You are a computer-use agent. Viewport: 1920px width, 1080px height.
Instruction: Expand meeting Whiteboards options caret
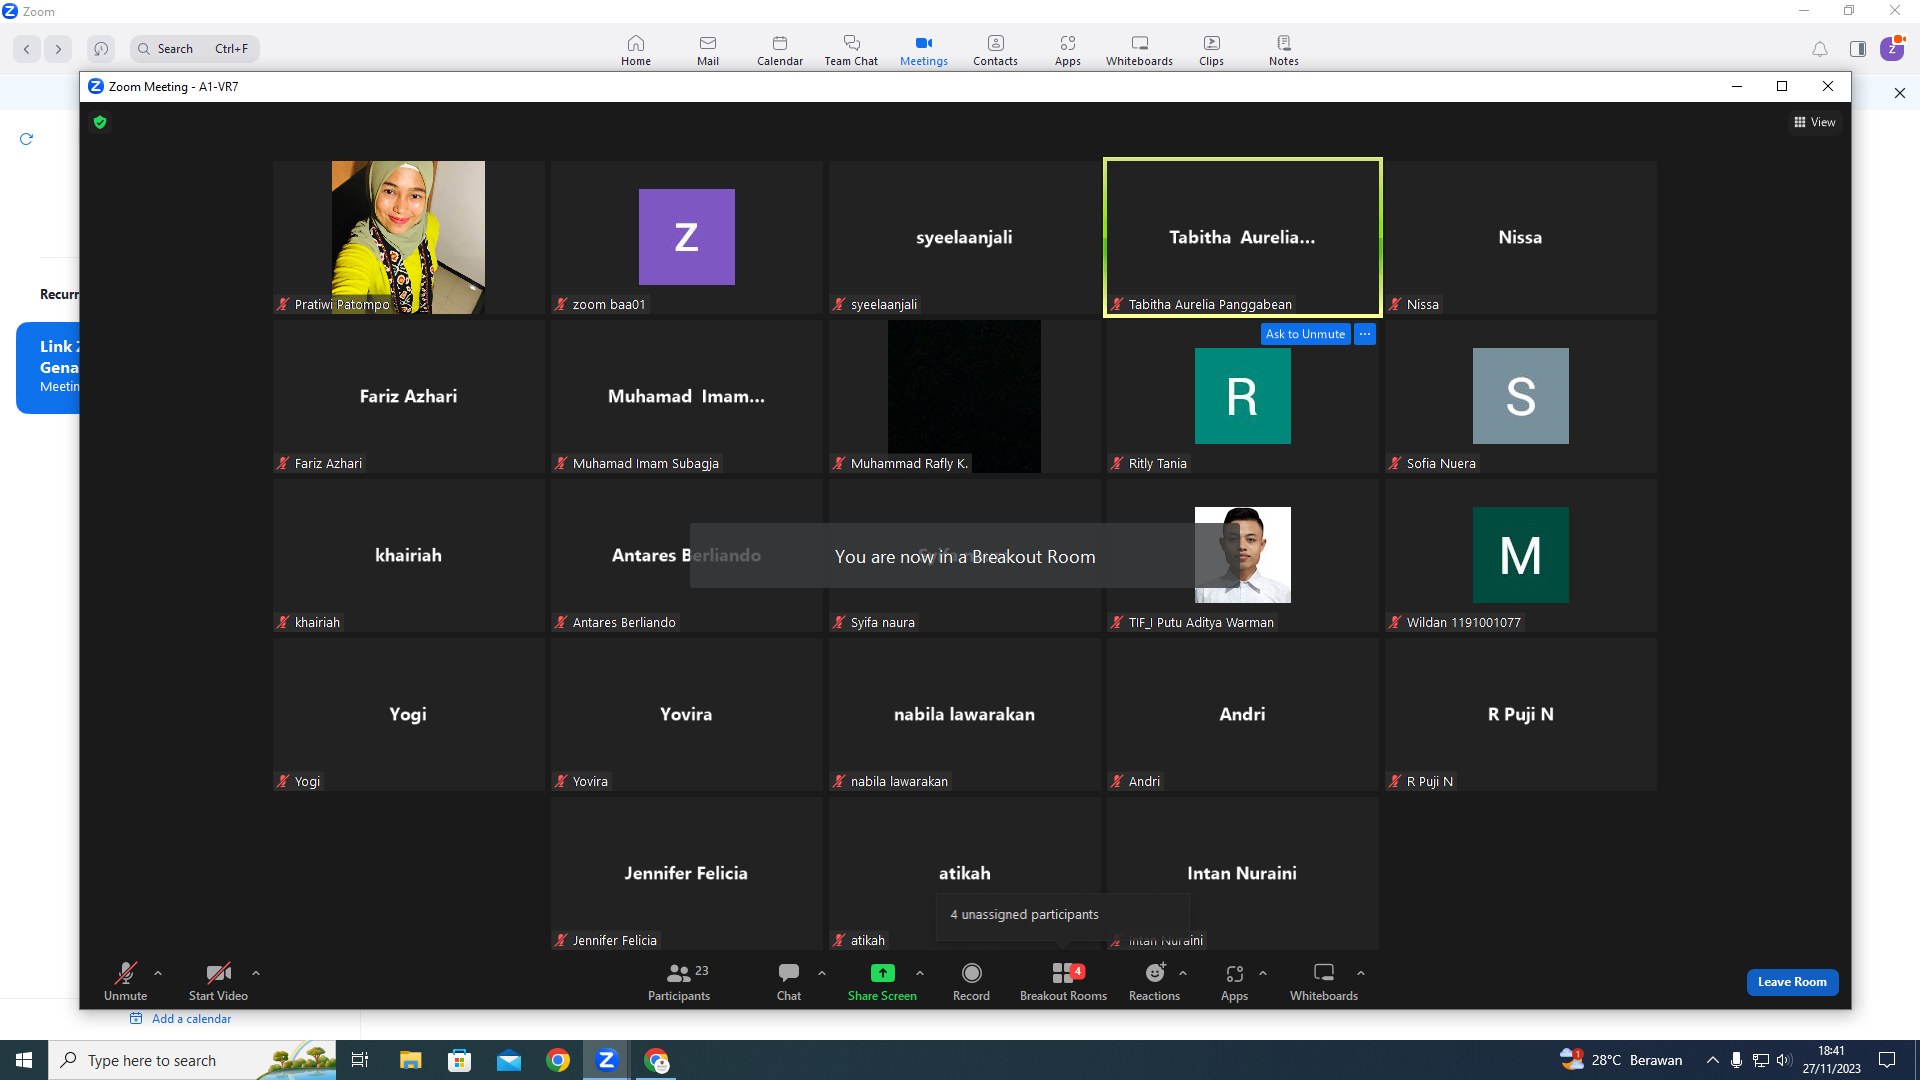(1361, 973)
